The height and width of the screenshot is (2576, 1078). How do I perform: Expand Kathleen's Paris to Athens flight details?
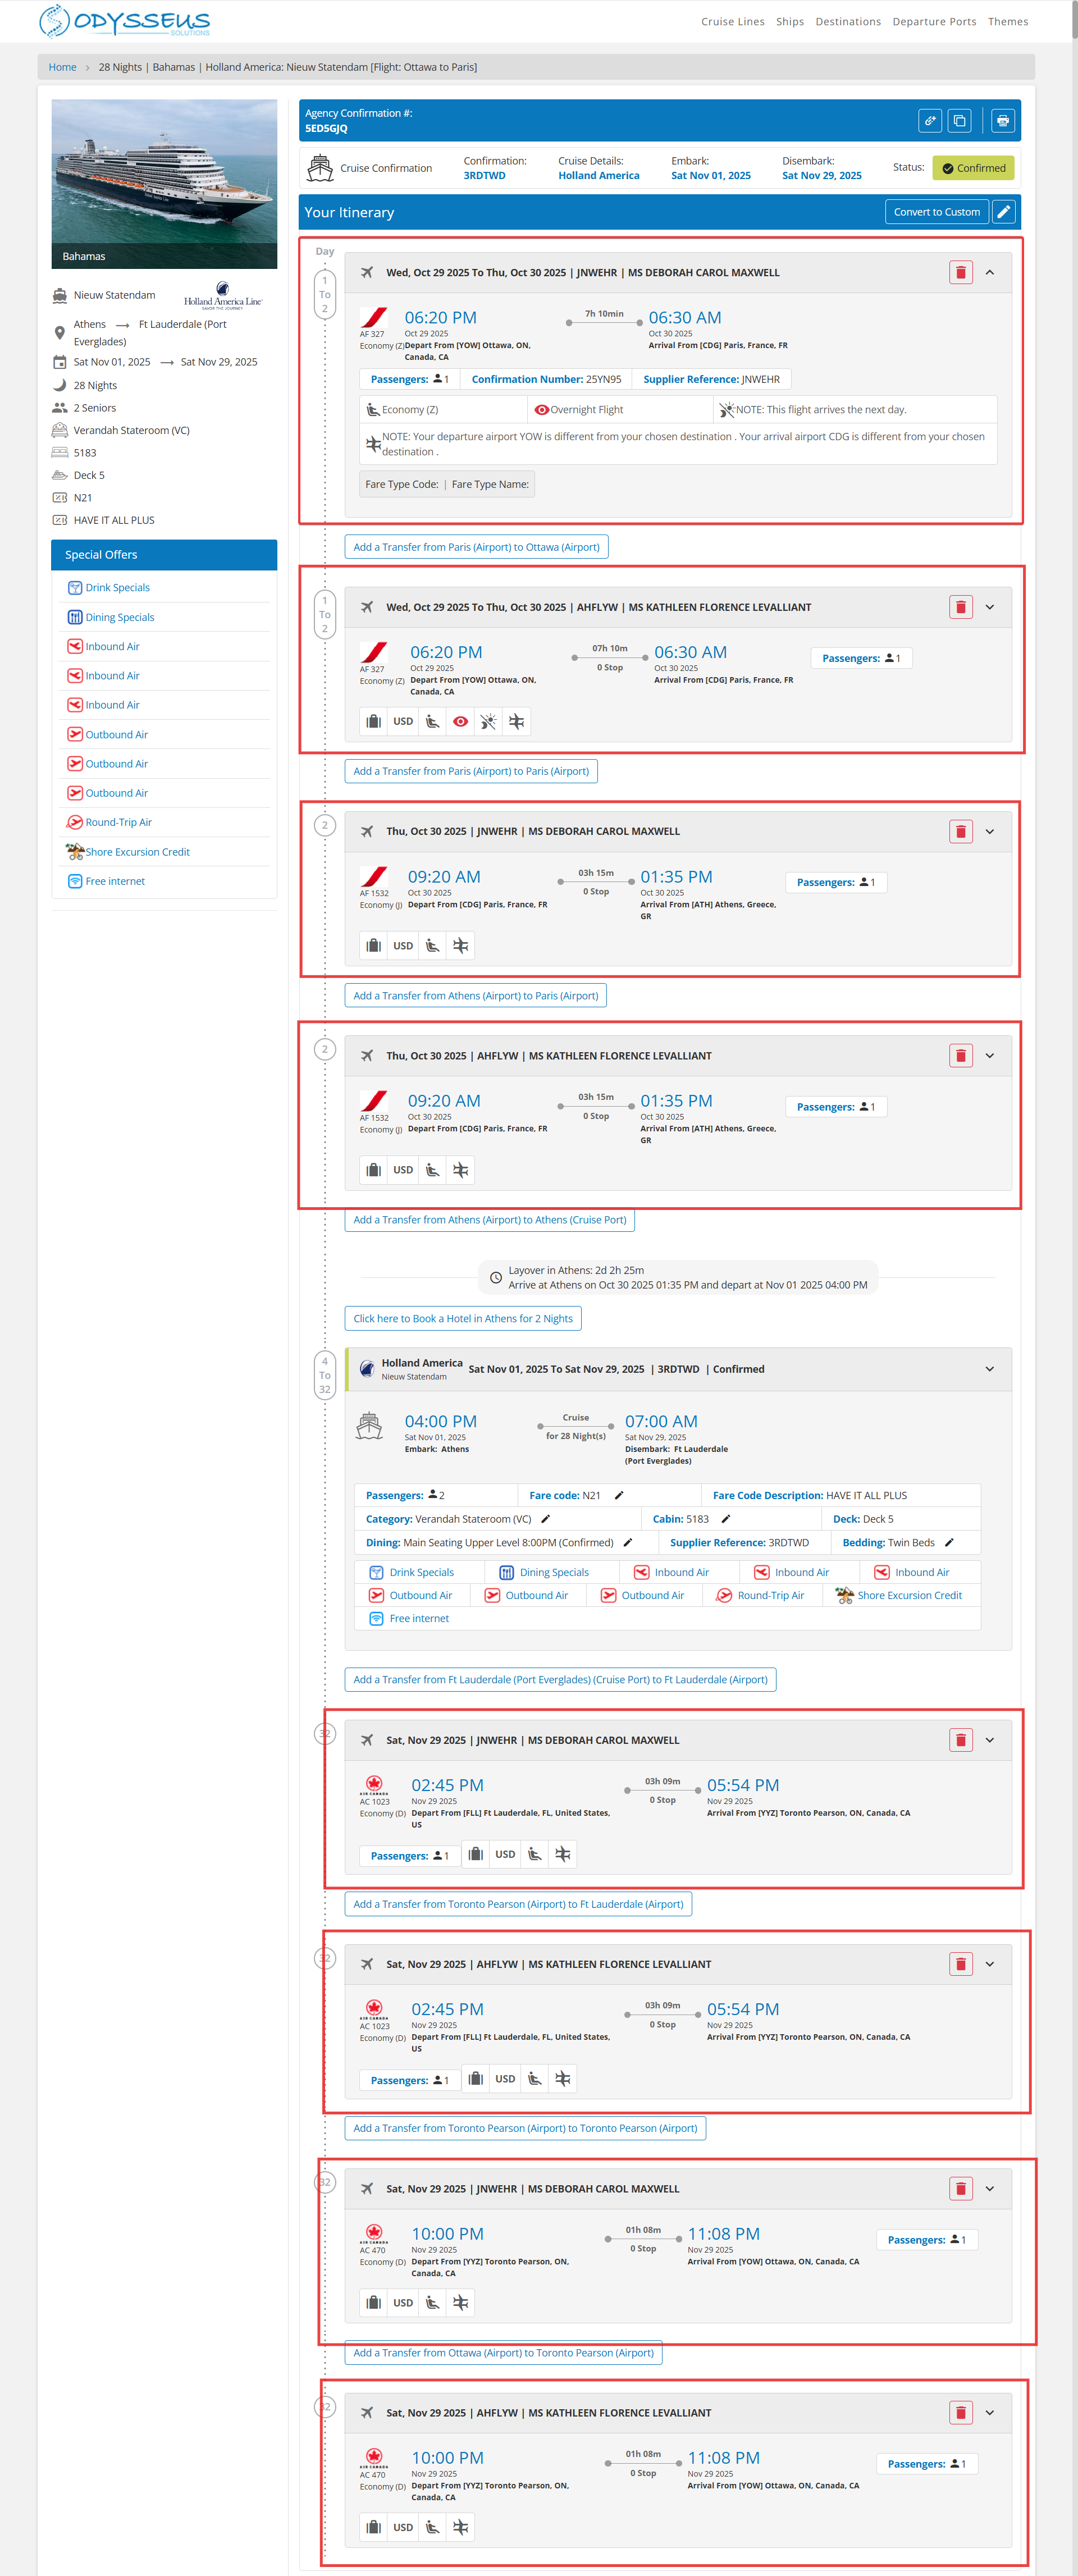(x=989, y=1056)
